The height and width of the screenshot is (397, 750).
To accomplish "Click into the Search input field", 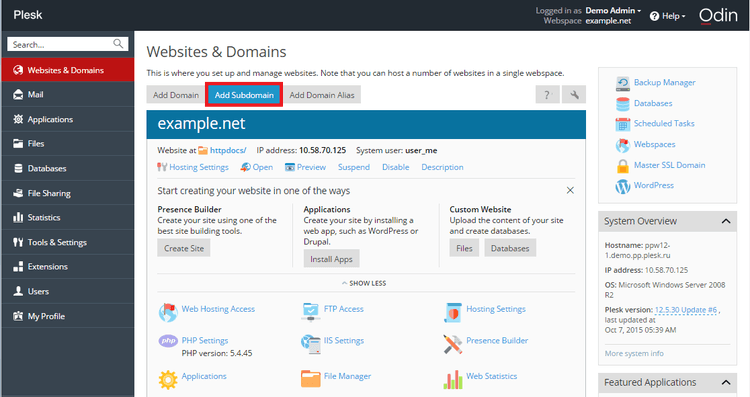I will point(60,44).
